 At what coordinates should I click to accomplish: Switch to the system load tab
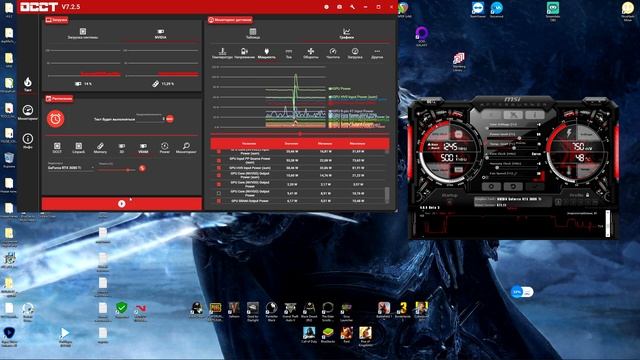pyautogui.click(x=83, y=33)
